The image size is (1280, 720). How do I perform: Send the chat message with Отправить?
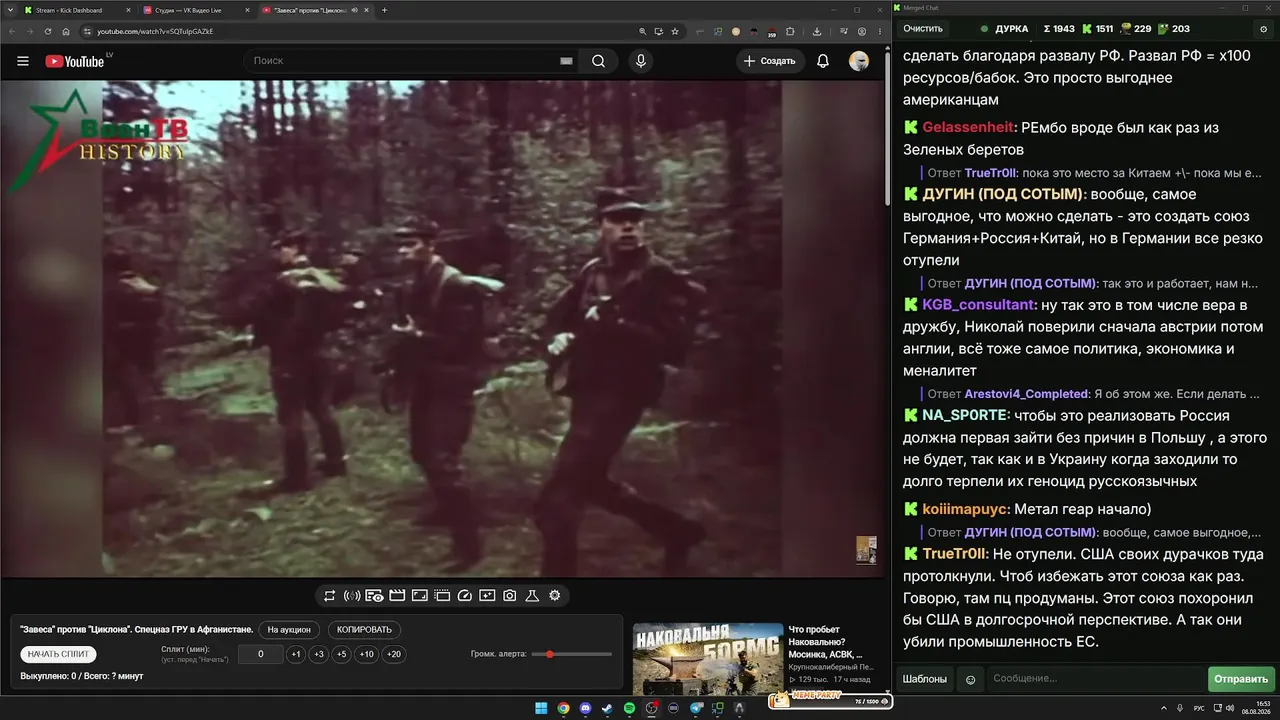point(1241,679)
